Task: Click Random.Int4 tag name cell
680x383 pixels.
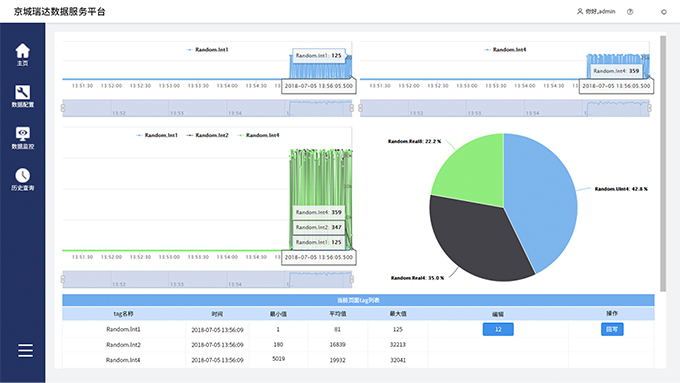Action: [x=123, y=360]
